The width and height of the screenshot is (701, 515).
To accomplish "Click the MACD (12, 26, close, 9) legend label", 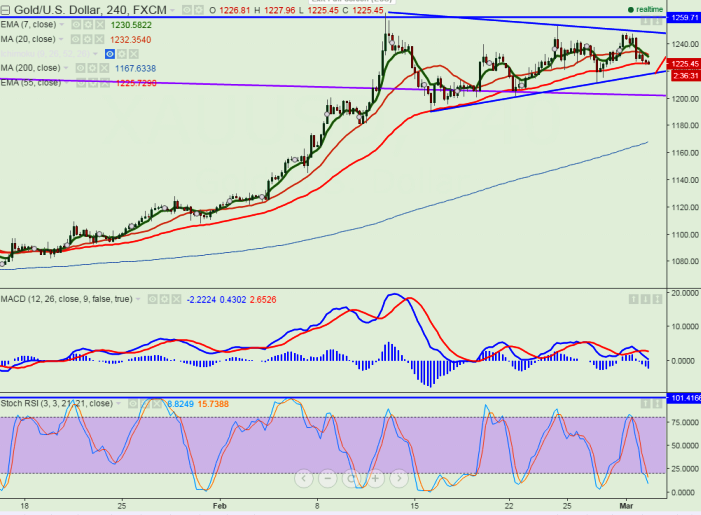I will click(x=67, y=299).
